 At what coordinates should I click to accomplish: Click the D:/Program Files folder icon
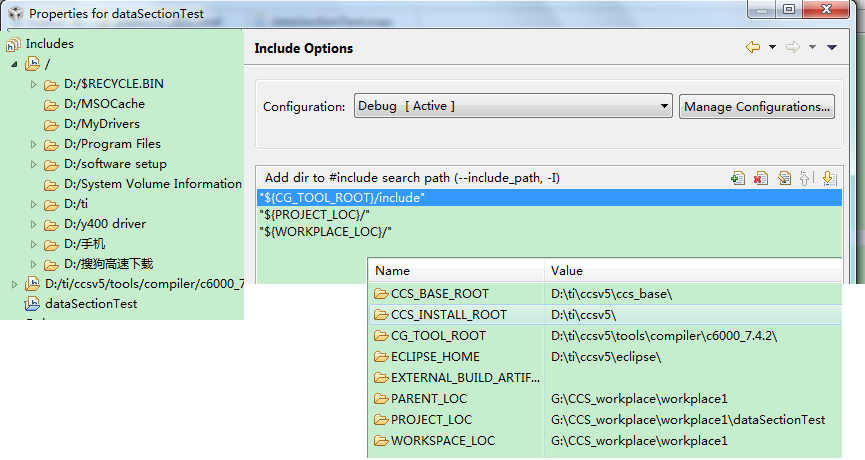pyautogui.click(x=51, y=145)
